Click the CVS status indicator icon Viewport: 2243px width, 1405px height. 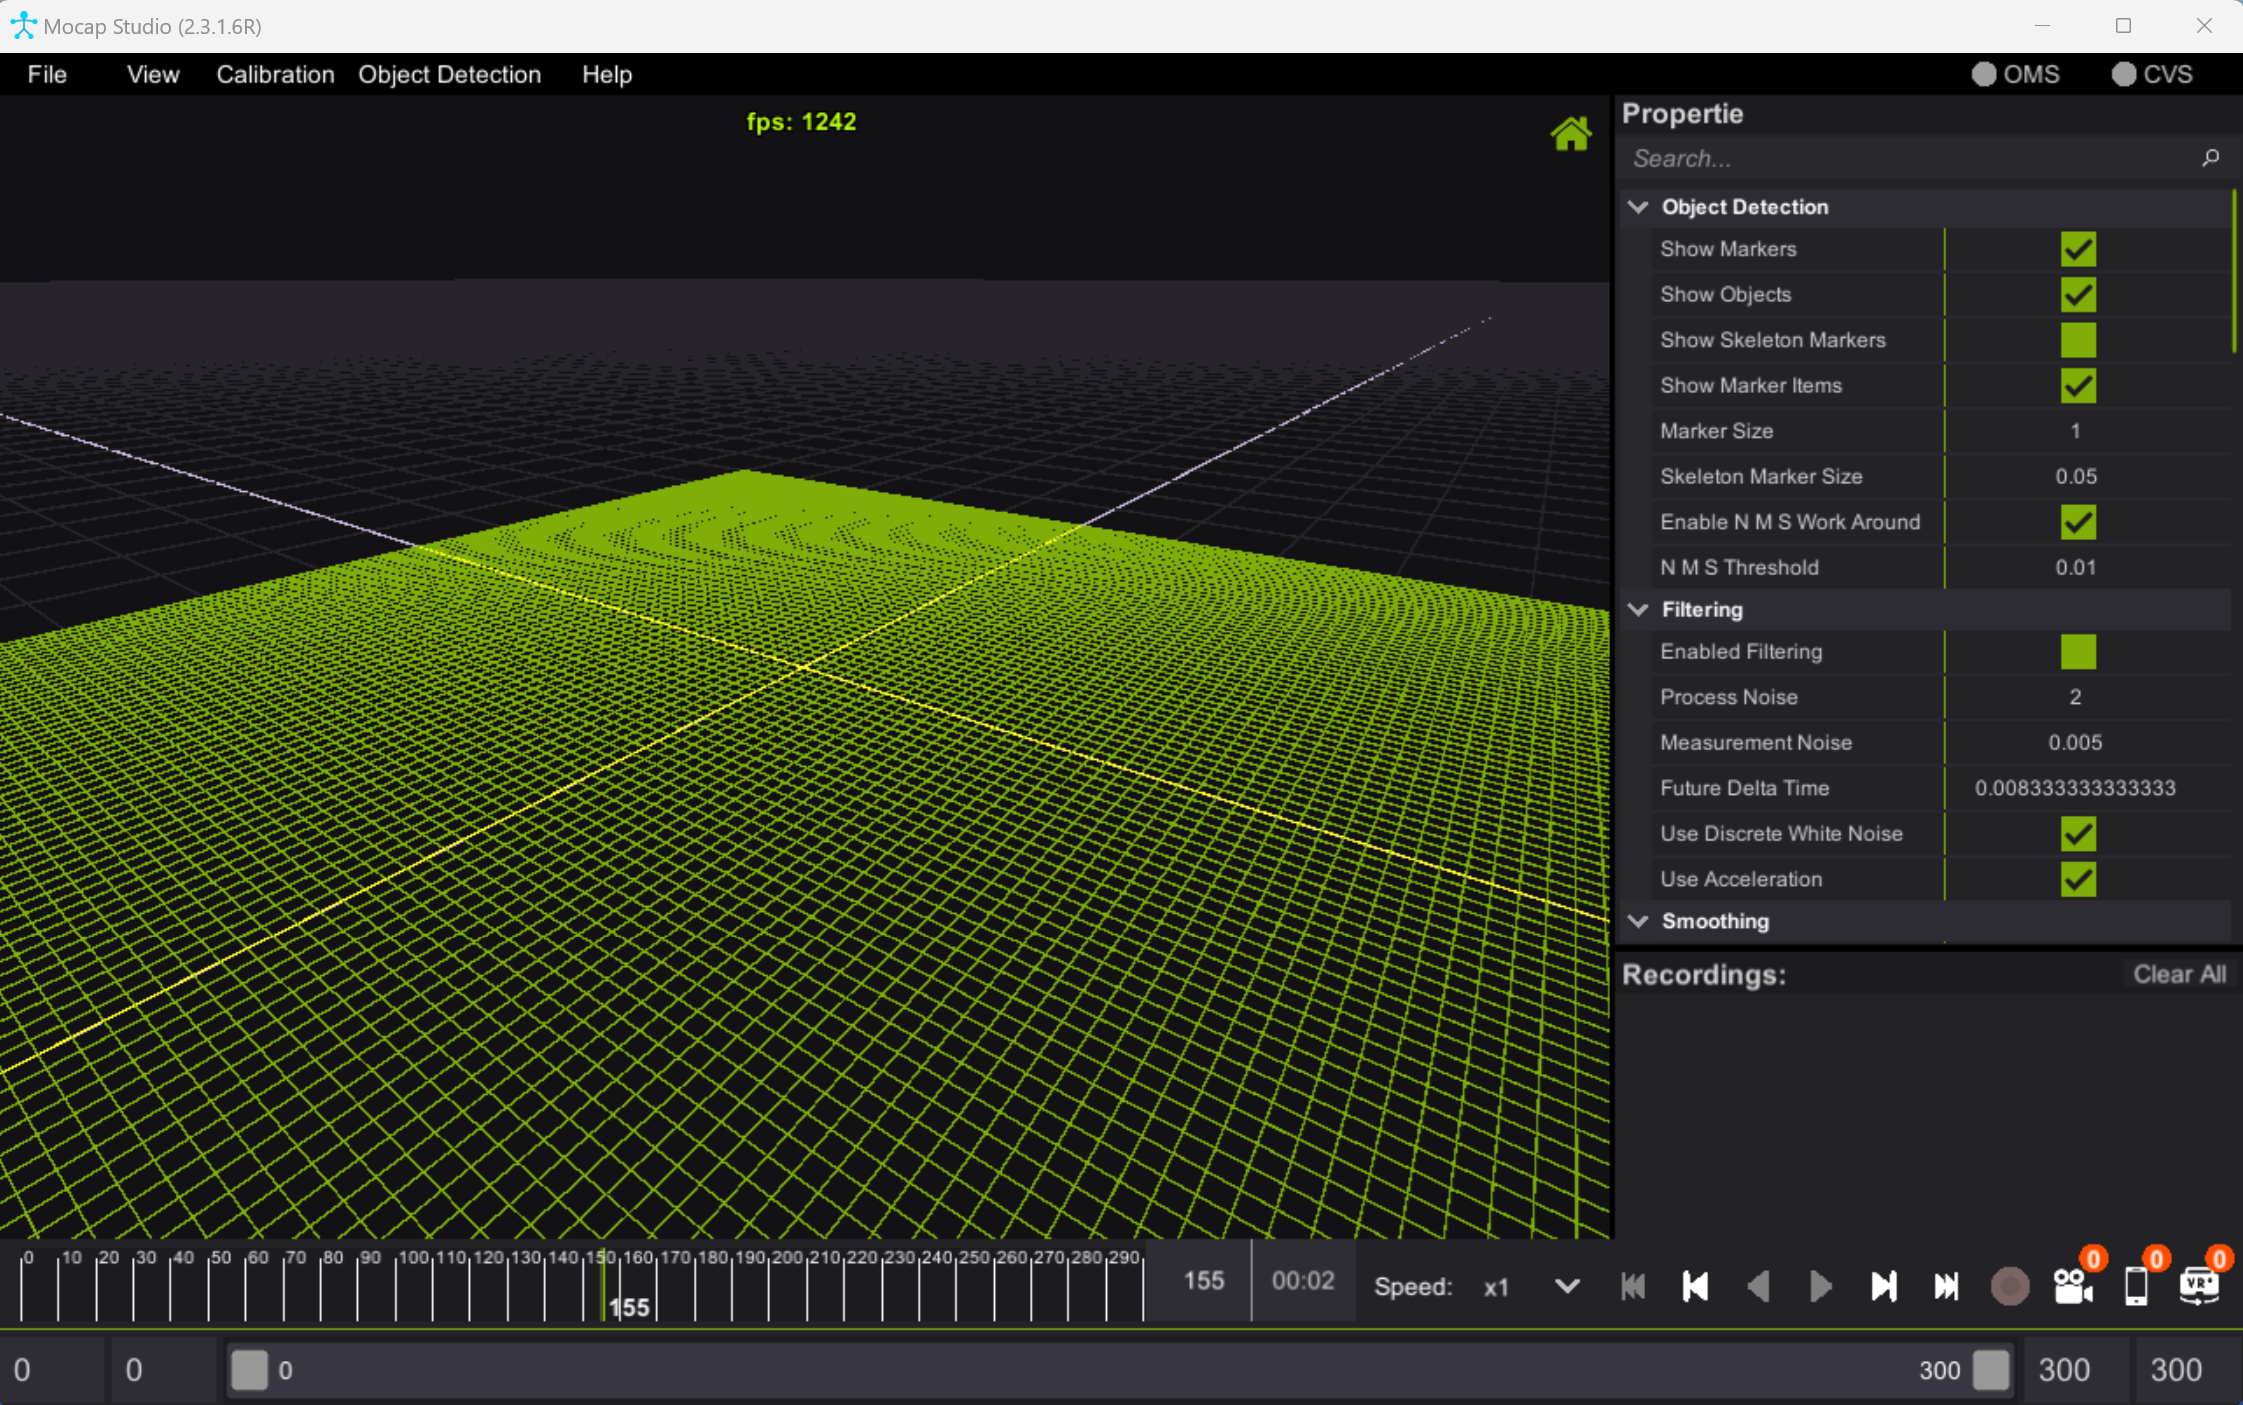coord(2122,73)
